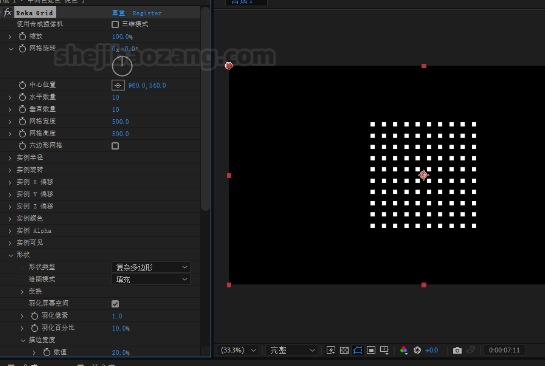Expand the 缩放 property
The image size is (545, 366).
[x=10, y=36]
